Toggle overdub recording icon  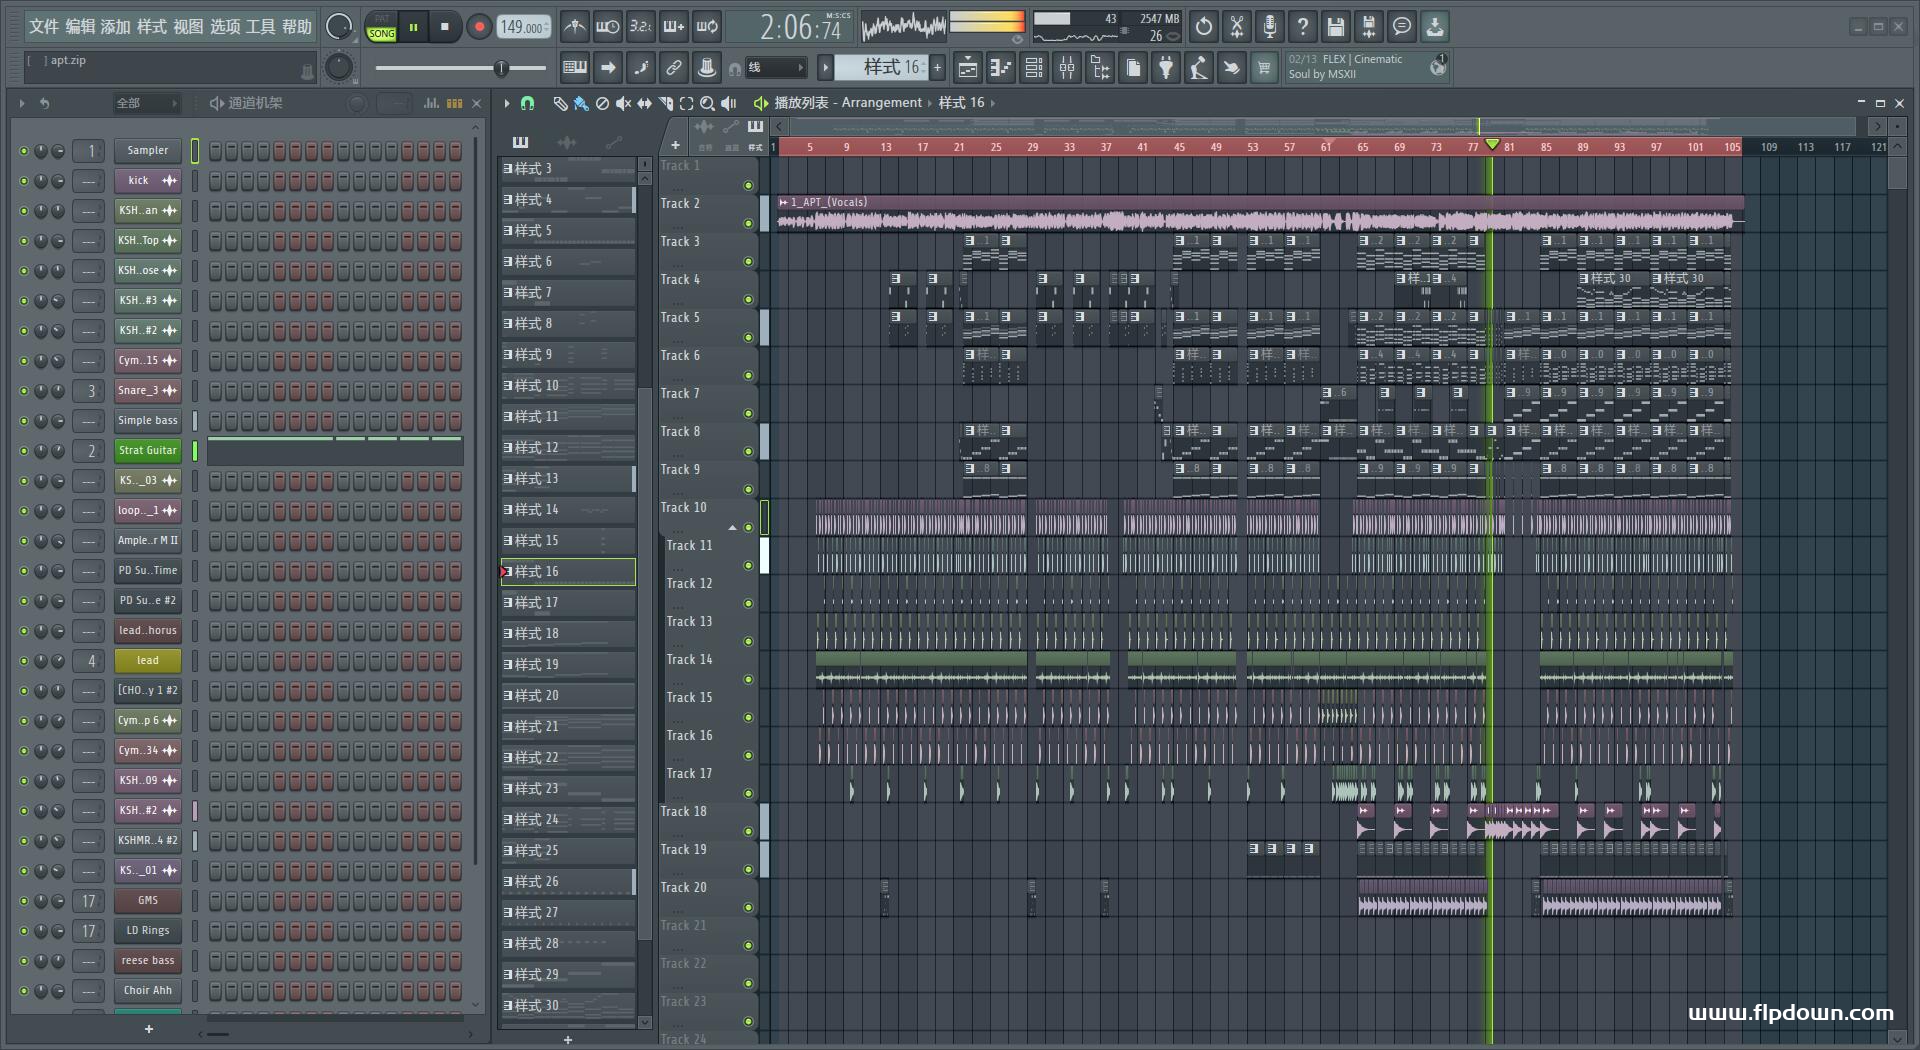(x=674, y=27)
